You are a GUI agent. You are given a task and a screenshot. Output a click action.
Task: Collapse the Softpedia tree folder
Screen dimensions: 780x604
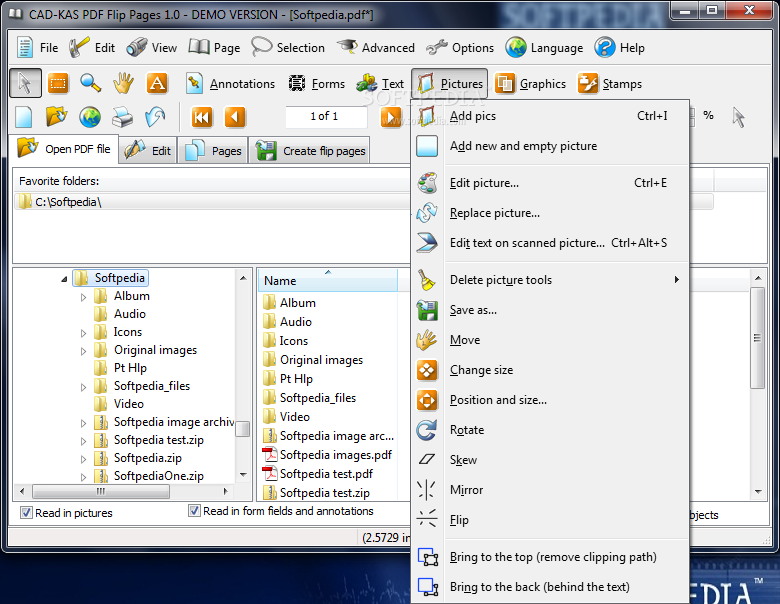pyautogui.click(x=64, y=279)
